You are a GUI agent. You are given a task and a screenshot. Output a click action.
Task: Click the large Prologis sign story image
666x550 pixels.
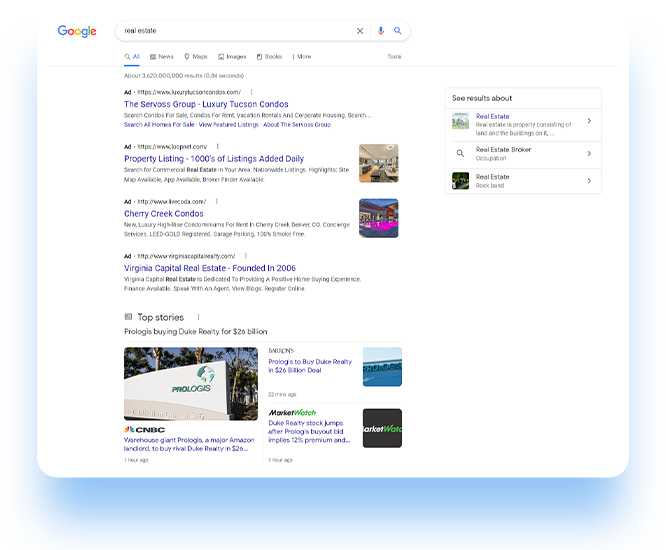pyautogui.click(x=191, y=384)
